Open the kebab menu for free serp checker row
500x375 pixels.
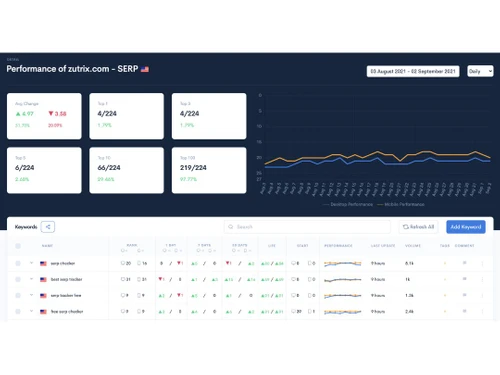click(x=482, y=311)
